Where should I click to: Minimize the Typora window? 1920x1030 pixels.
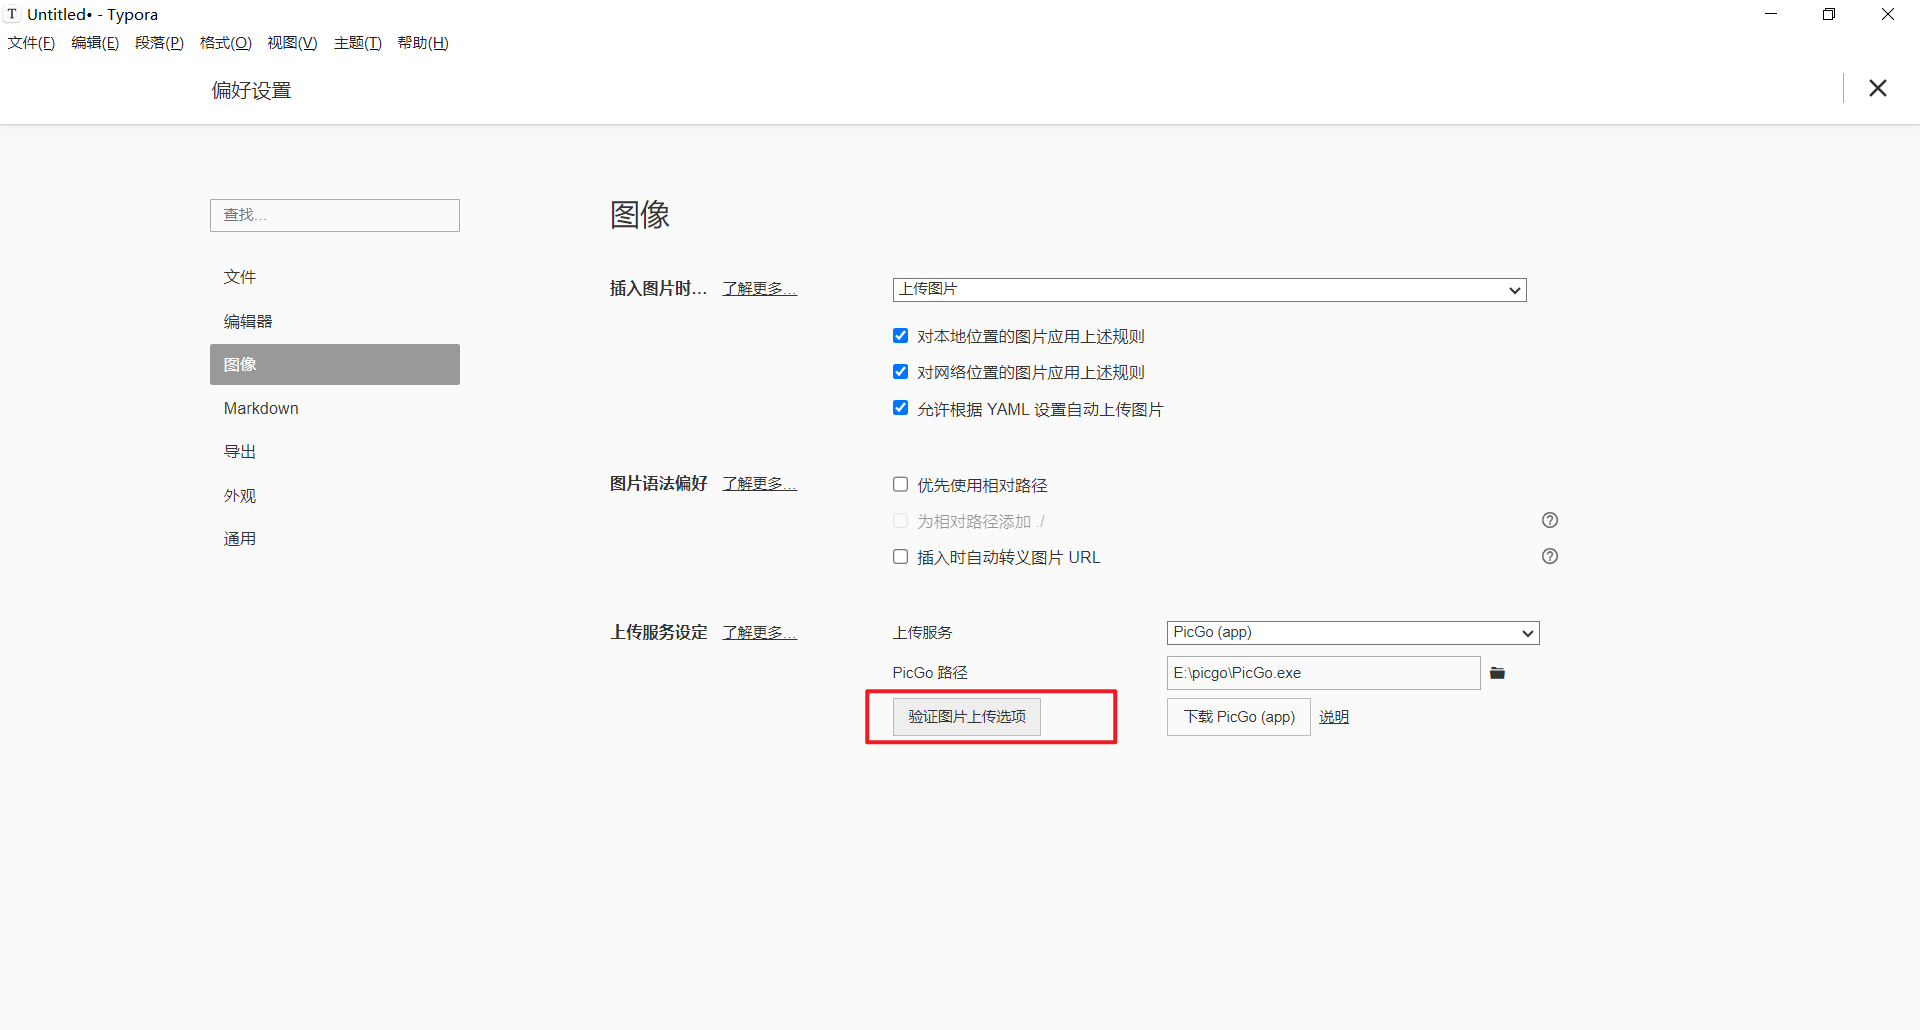click(1771, 14)
